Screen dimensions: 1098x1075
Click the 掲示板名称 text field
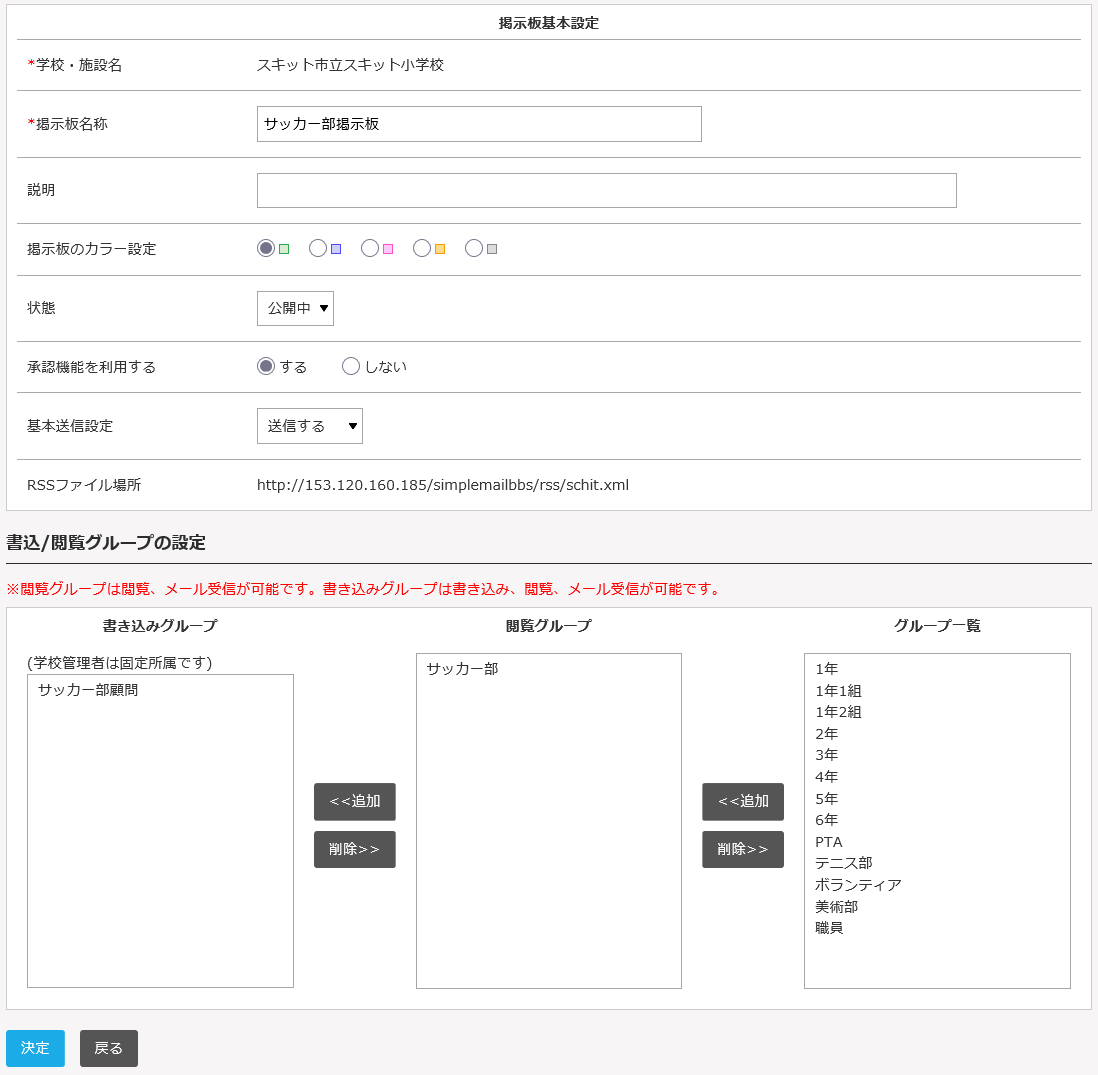point(479,124)
